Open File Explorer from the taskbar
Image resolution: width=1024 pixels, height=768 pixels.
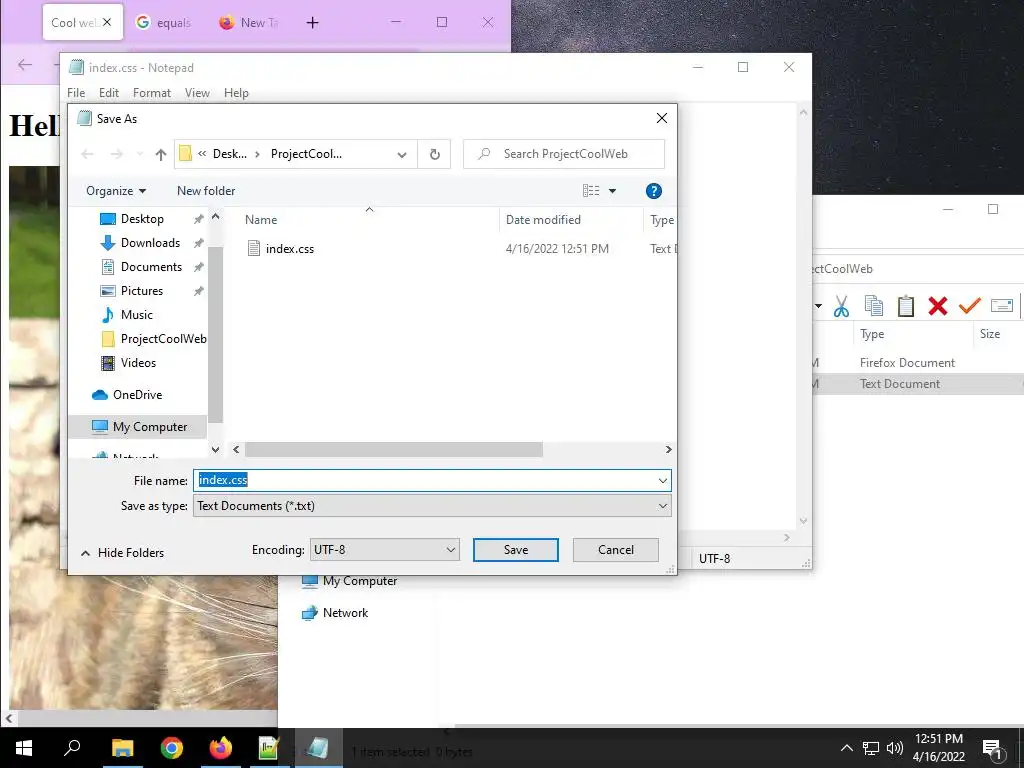(x=122, y=748)
